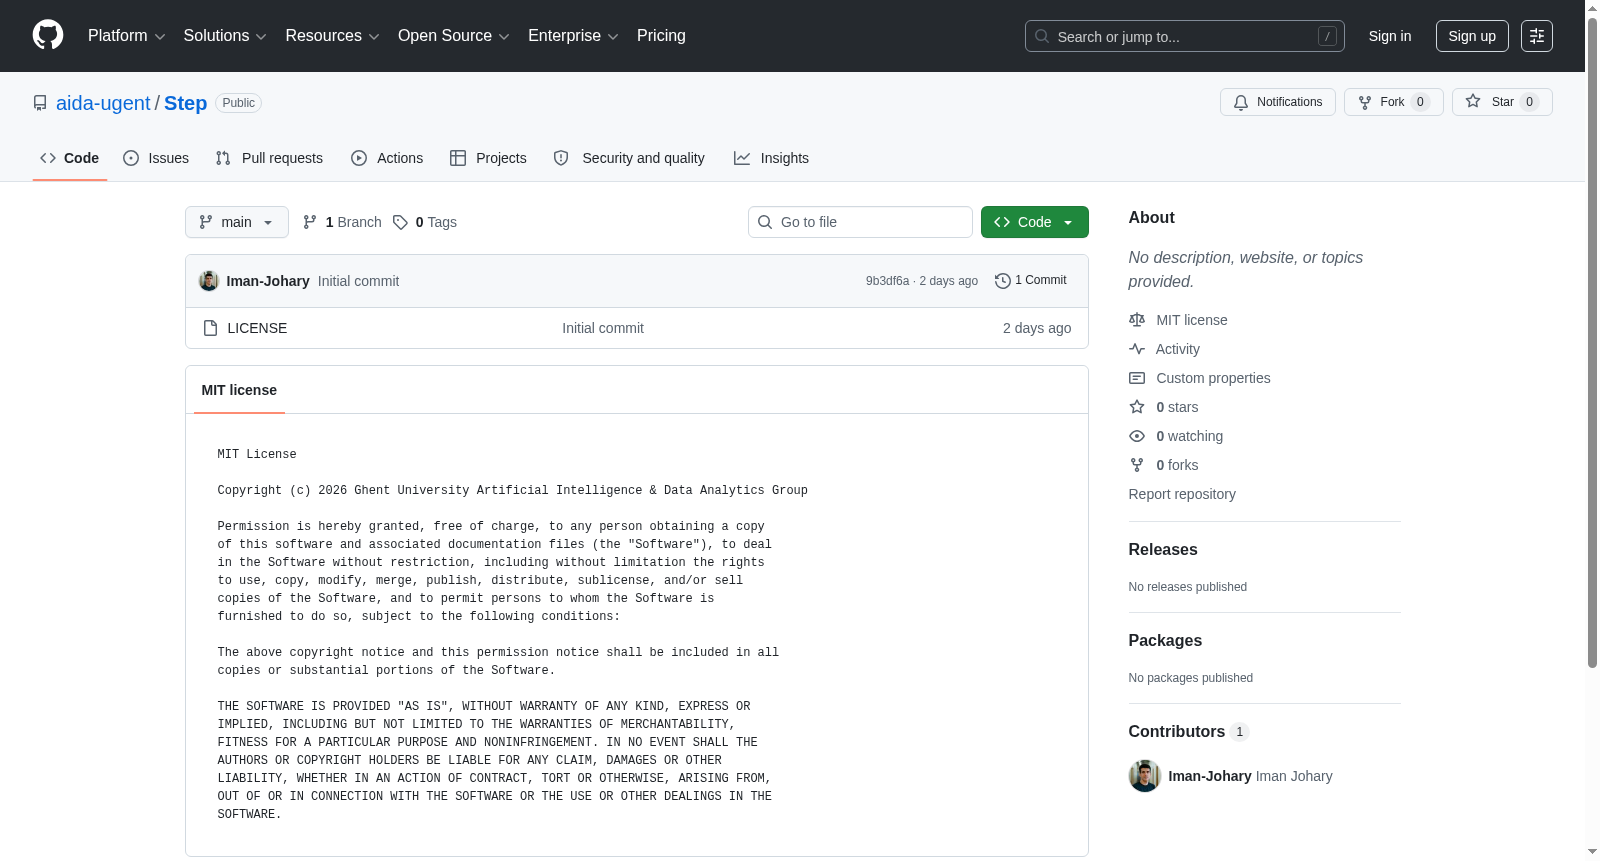Image resolution: width=1600 pixels, height=861 pixels.
Task: Open the Packages section heading
Action: click(1165, 641)
